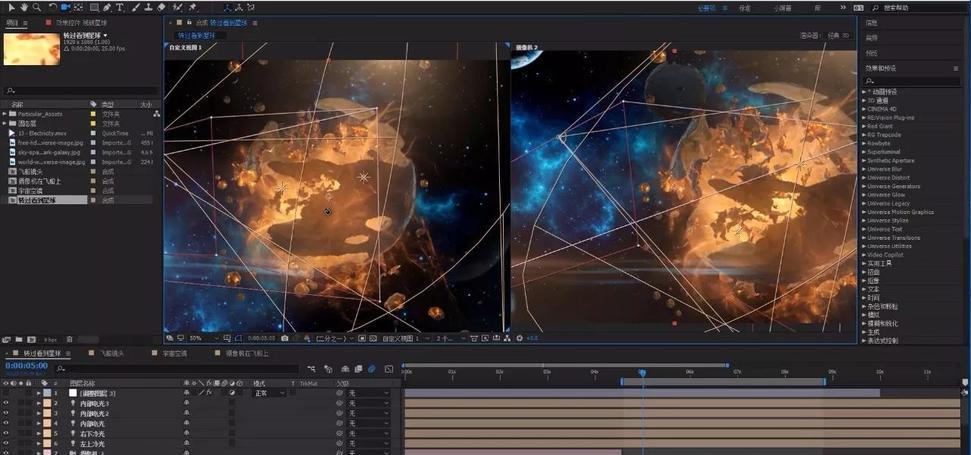Click the 0:00:05:00 current time display
The width and height of the screenshot is (971, 455).
(x=26, y=366)
